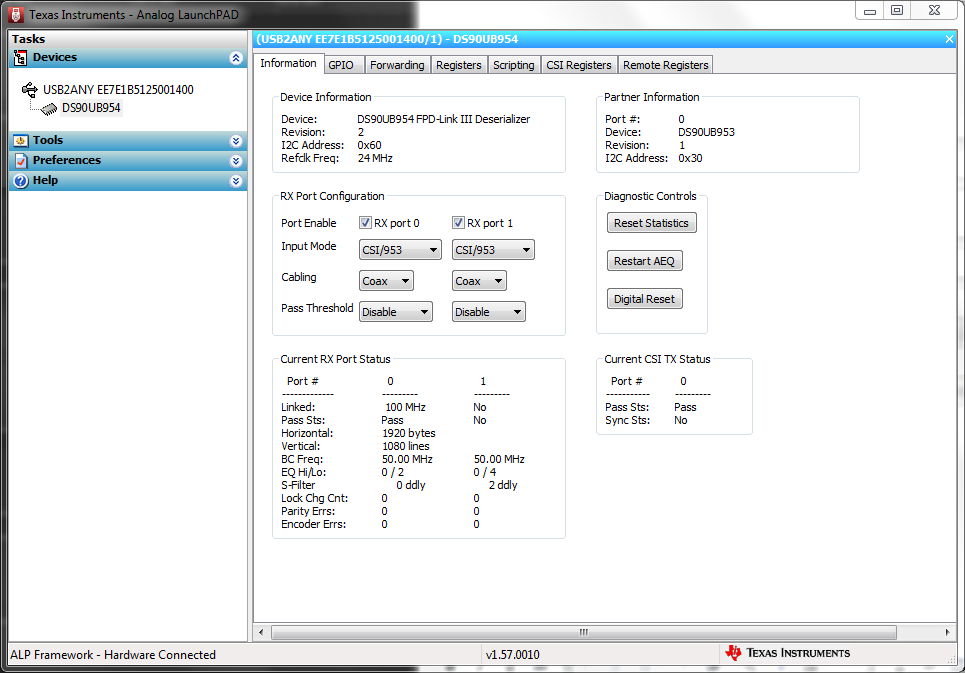Image resolution: width=965 pixels, height=673 pixels.
Task: Click the scrollbar right arrow
Action: tap(947, 632)
